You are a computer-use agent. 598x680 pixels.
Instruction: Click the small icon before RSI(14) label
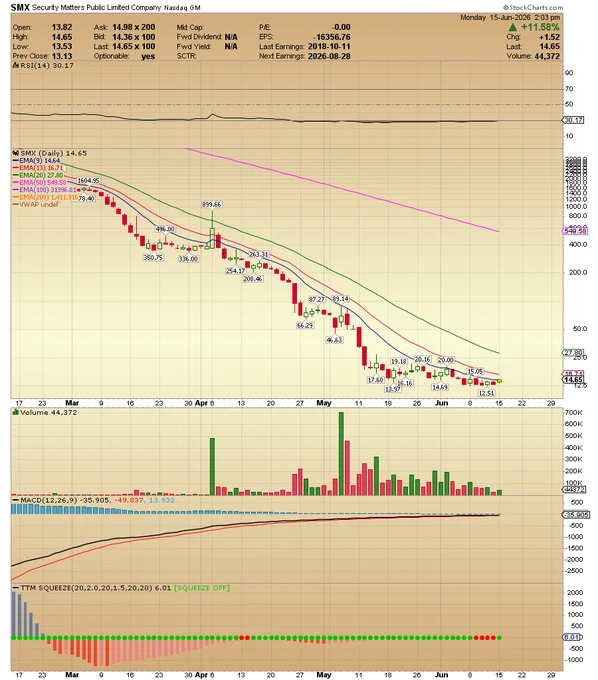click(x=15, y=65)
